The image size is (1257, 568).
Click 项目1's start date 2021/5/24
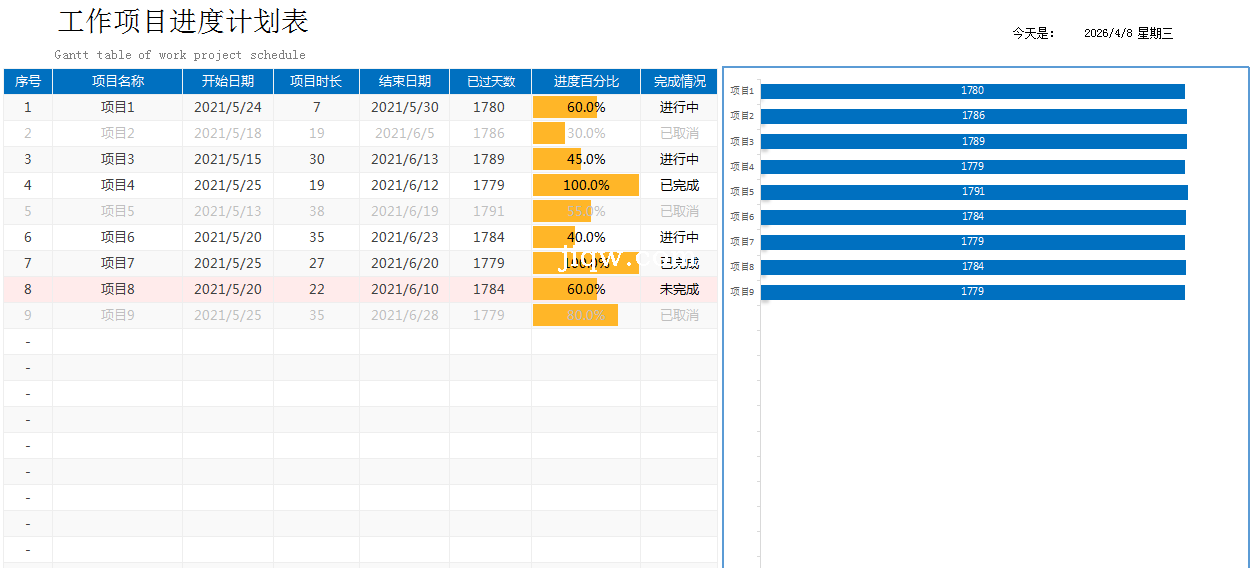pyautogui.click(x=228, y=107)
